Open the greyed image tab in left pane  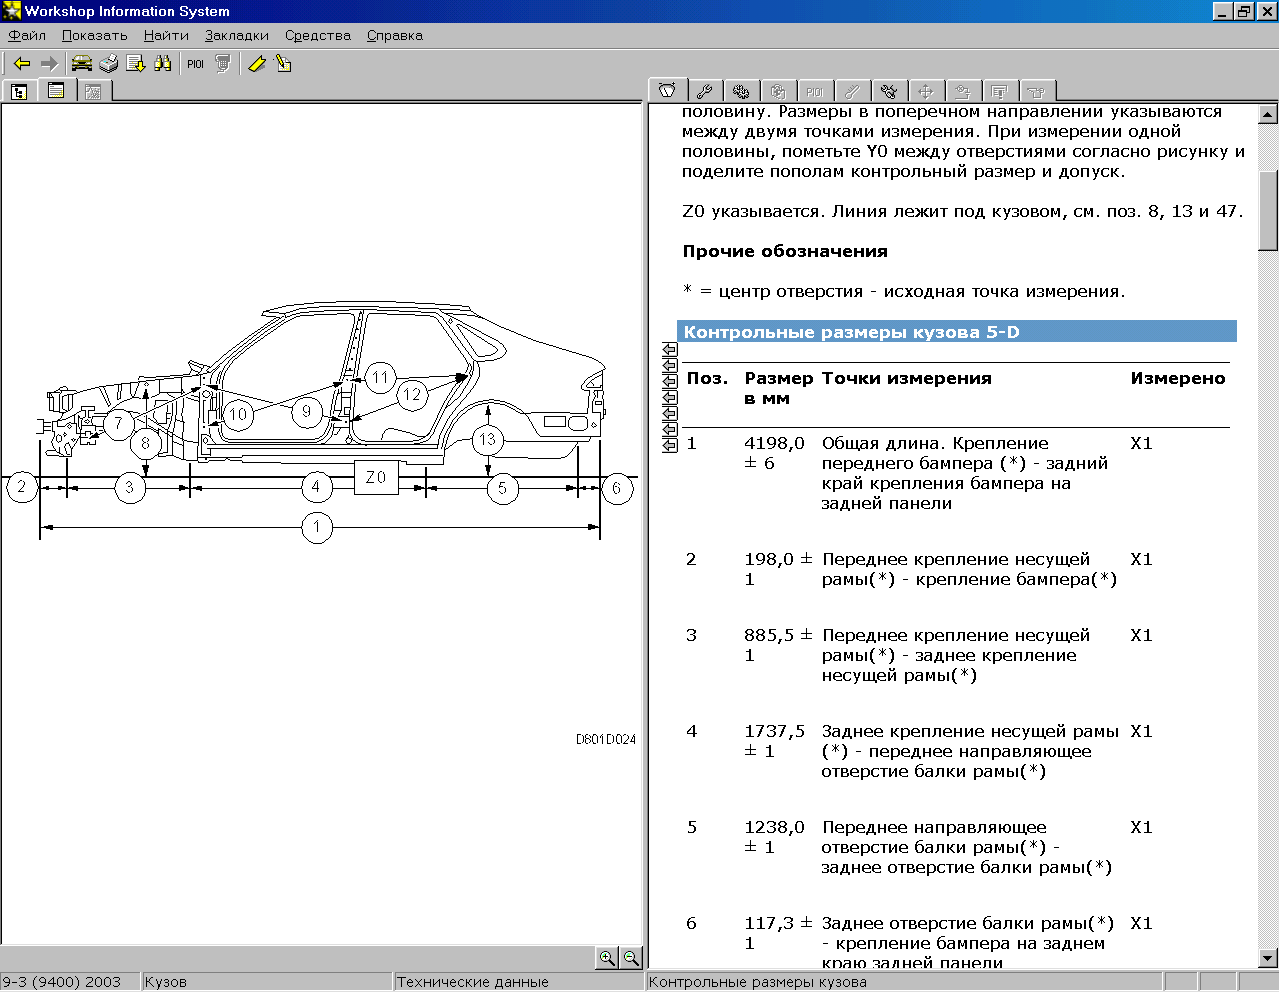pyautogui.click(x=93, y=91)
